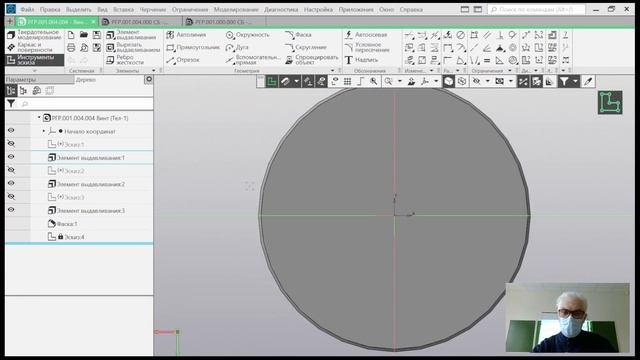
Task: Click the tree search input field
Action: point(85,104)
